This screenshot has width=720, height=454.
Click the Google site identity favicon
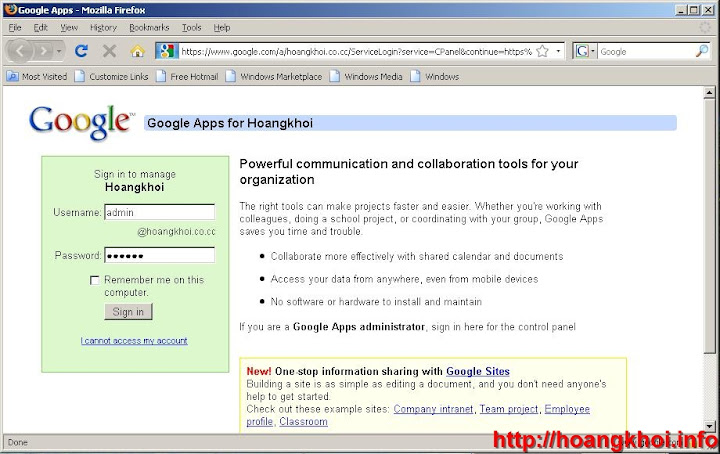[167, 51]
